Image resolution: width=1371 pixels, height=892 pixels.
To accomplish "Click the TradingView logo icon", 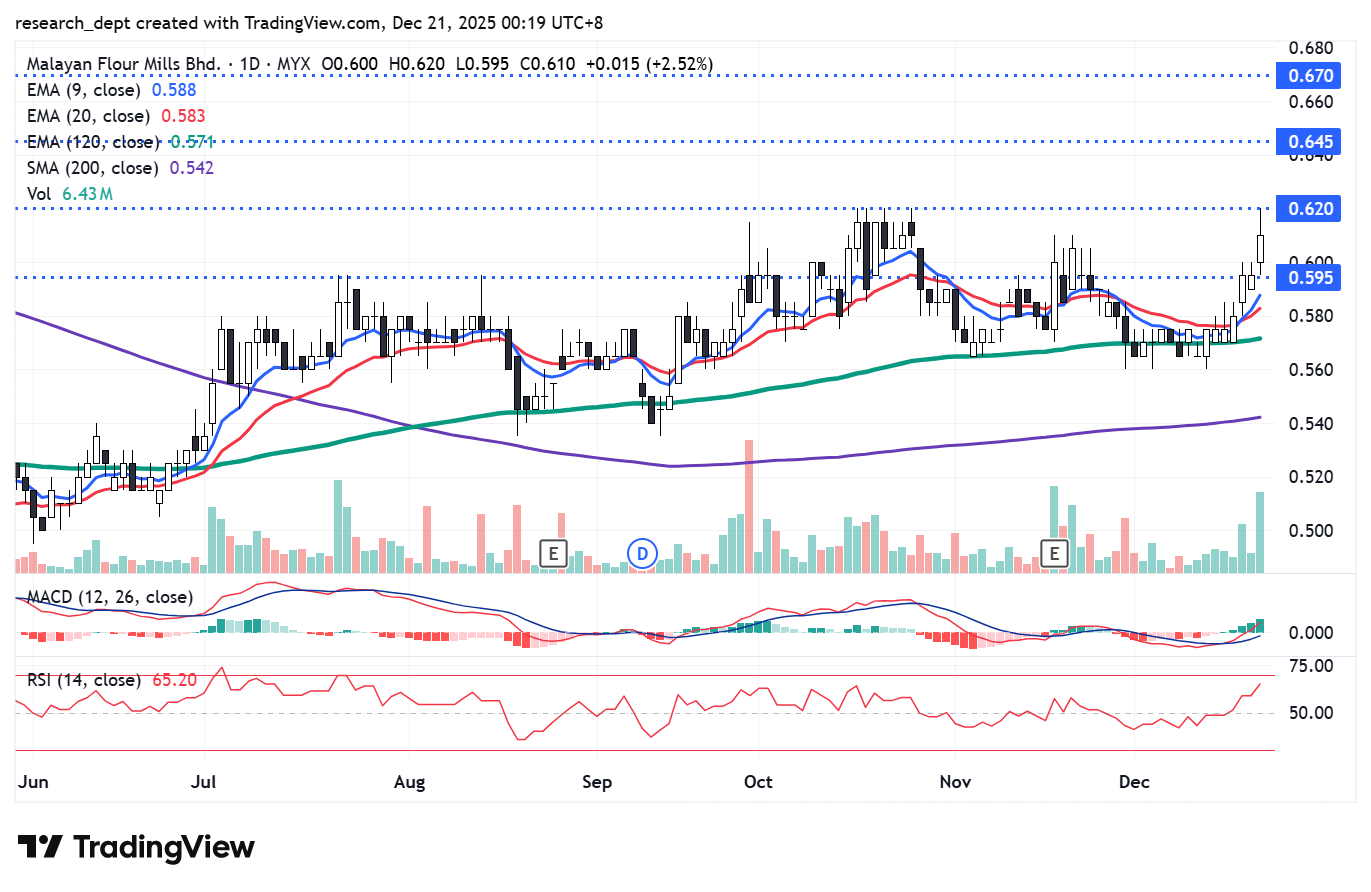I will point(40,848).
